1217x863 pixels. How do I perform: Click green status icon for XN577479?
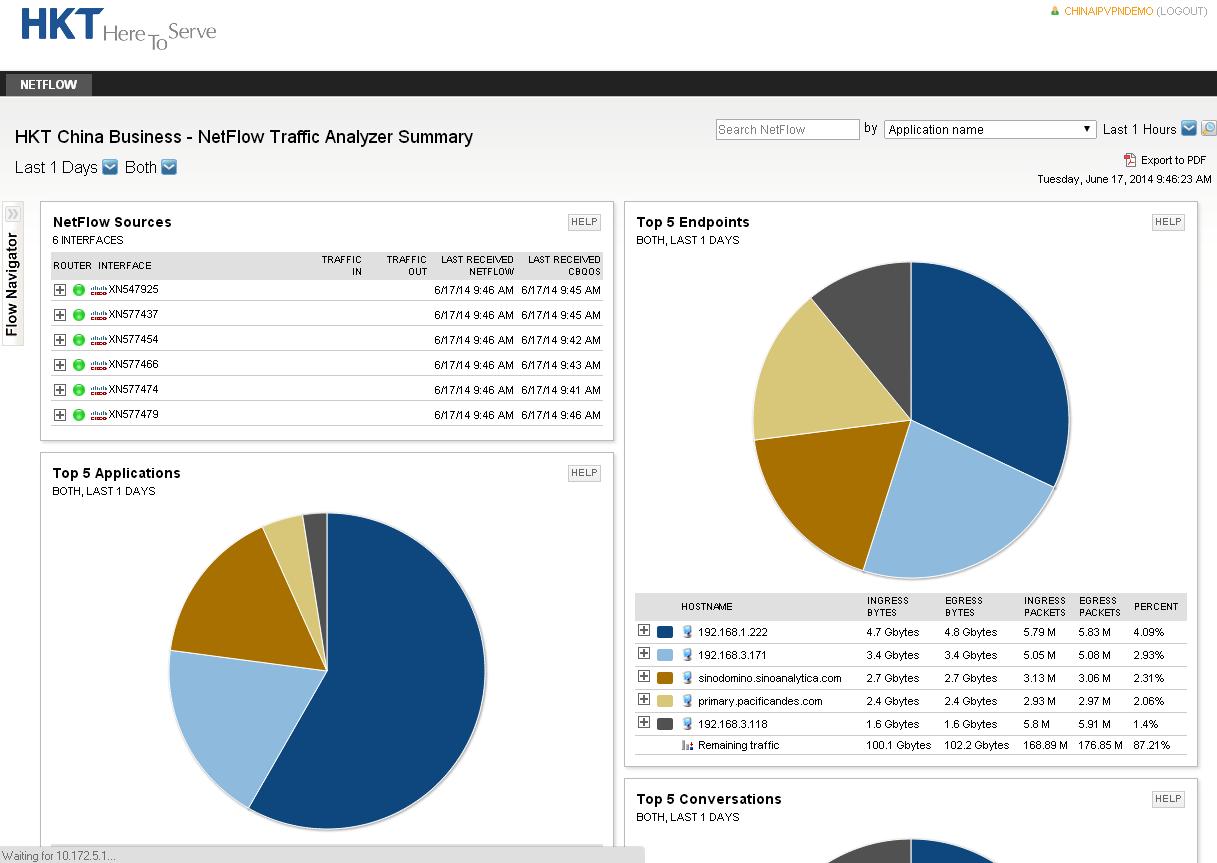coord(79,415)
